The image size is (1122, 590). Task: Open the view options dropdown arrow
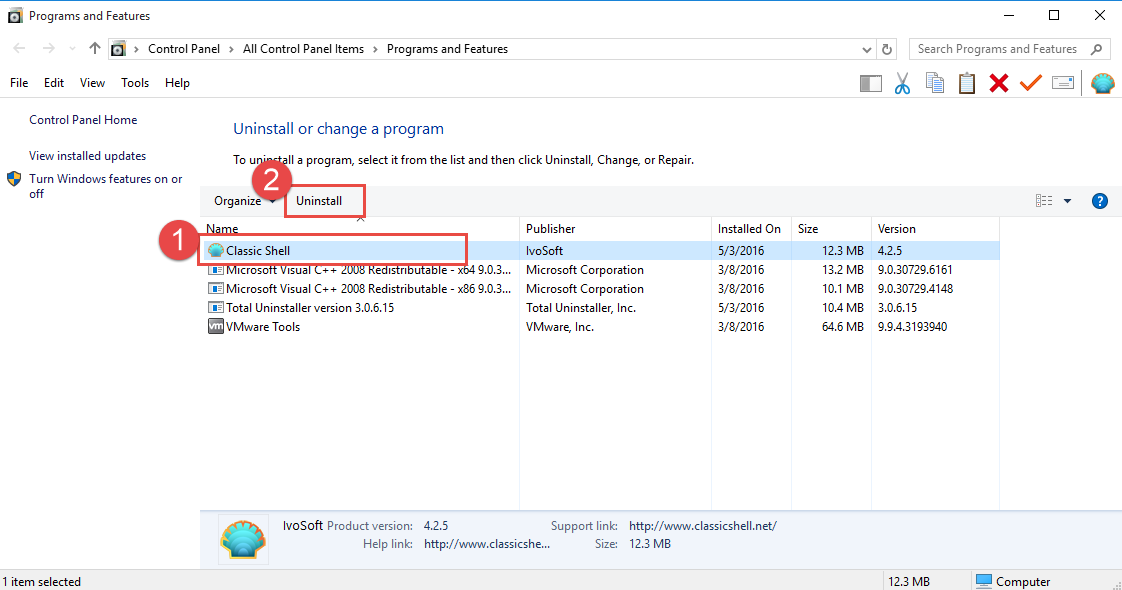pyautogui.click(x=1067, y=201)
